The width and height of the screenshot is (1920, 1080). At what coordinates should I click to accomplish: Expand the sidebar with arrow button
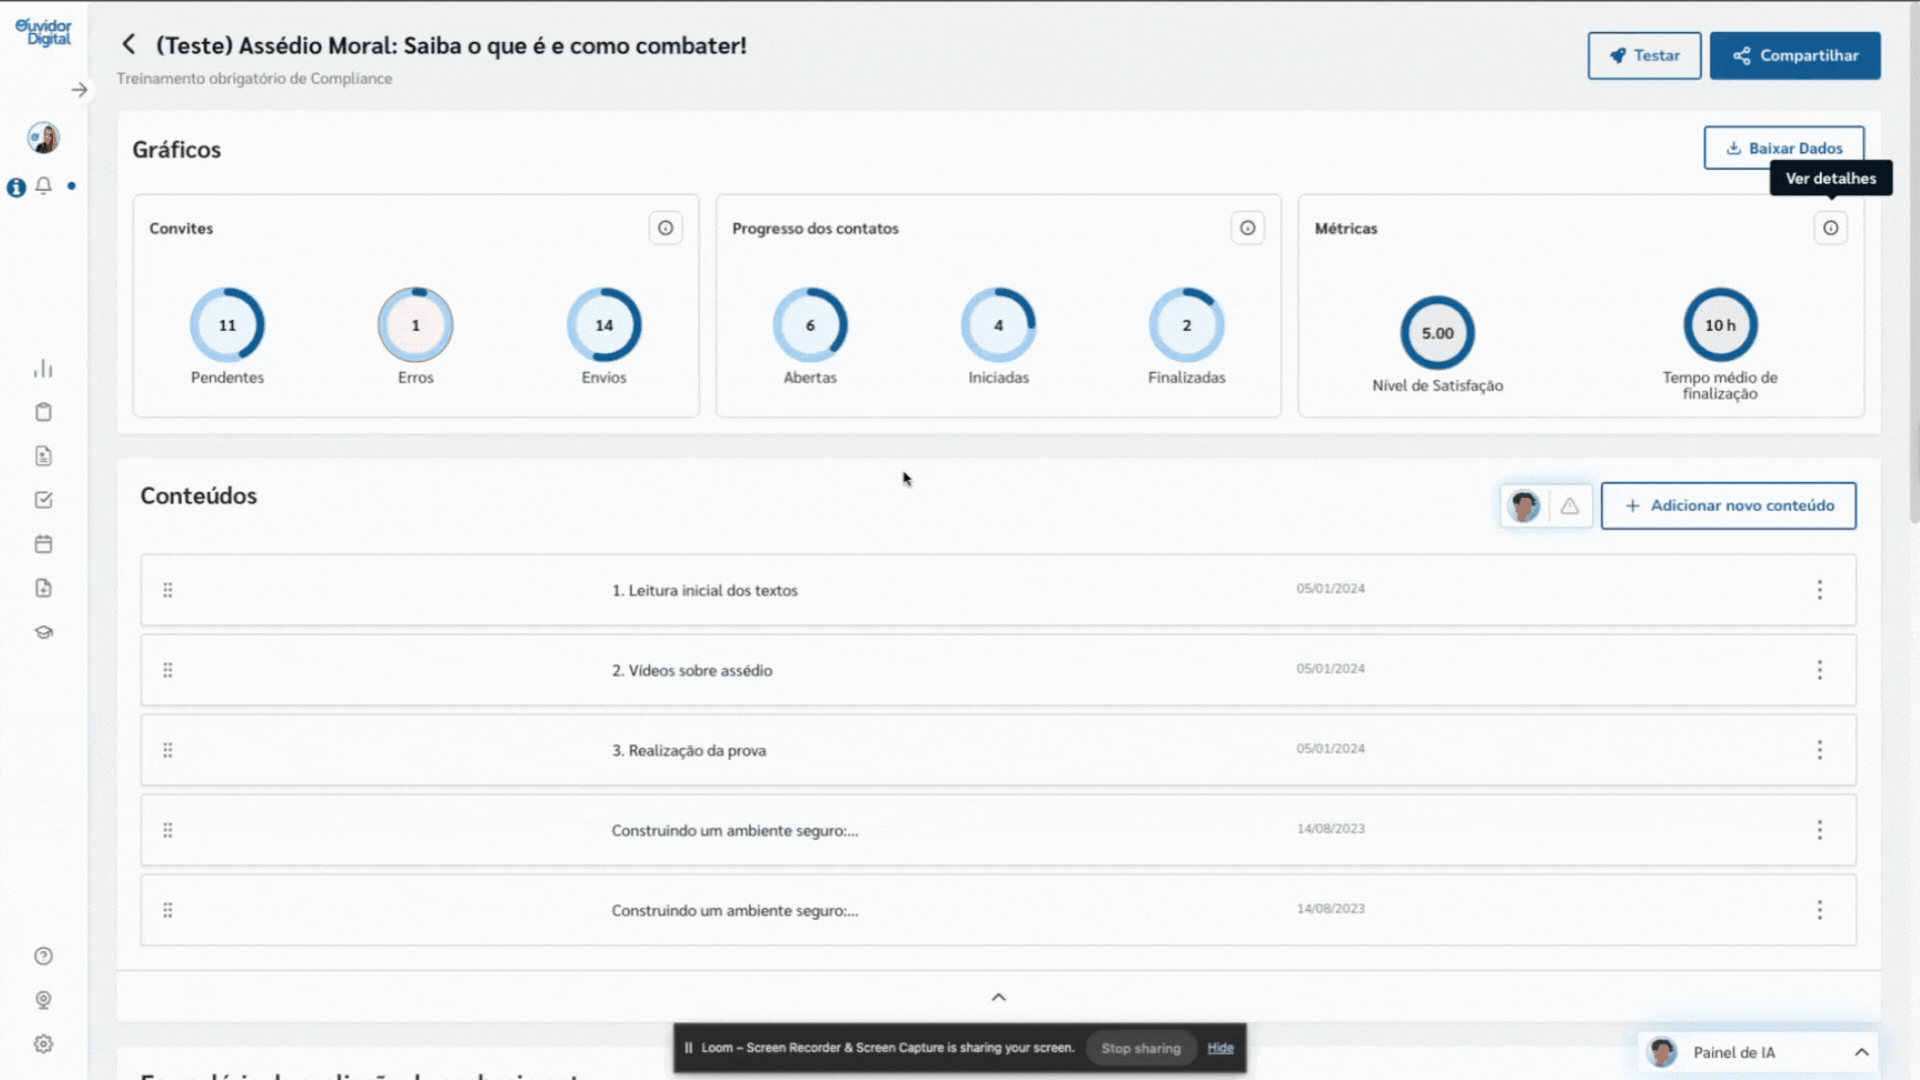click(x=79, y=90)
